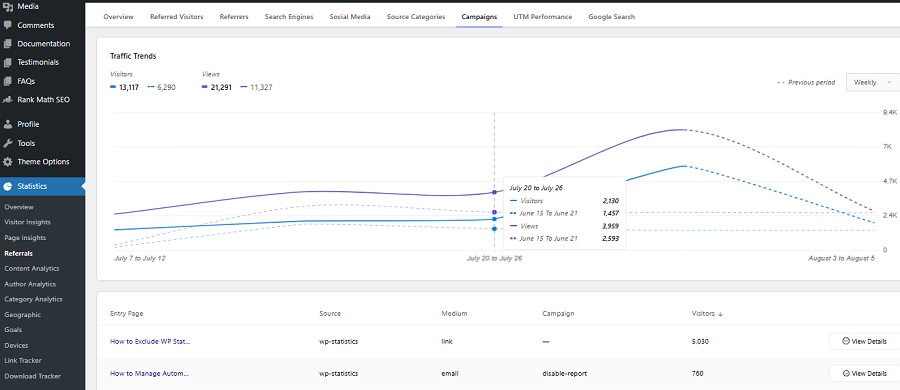Click the July 20 to July 26 Views data point
This screenshot has width=900, height=390.
[x=494, y=192]
